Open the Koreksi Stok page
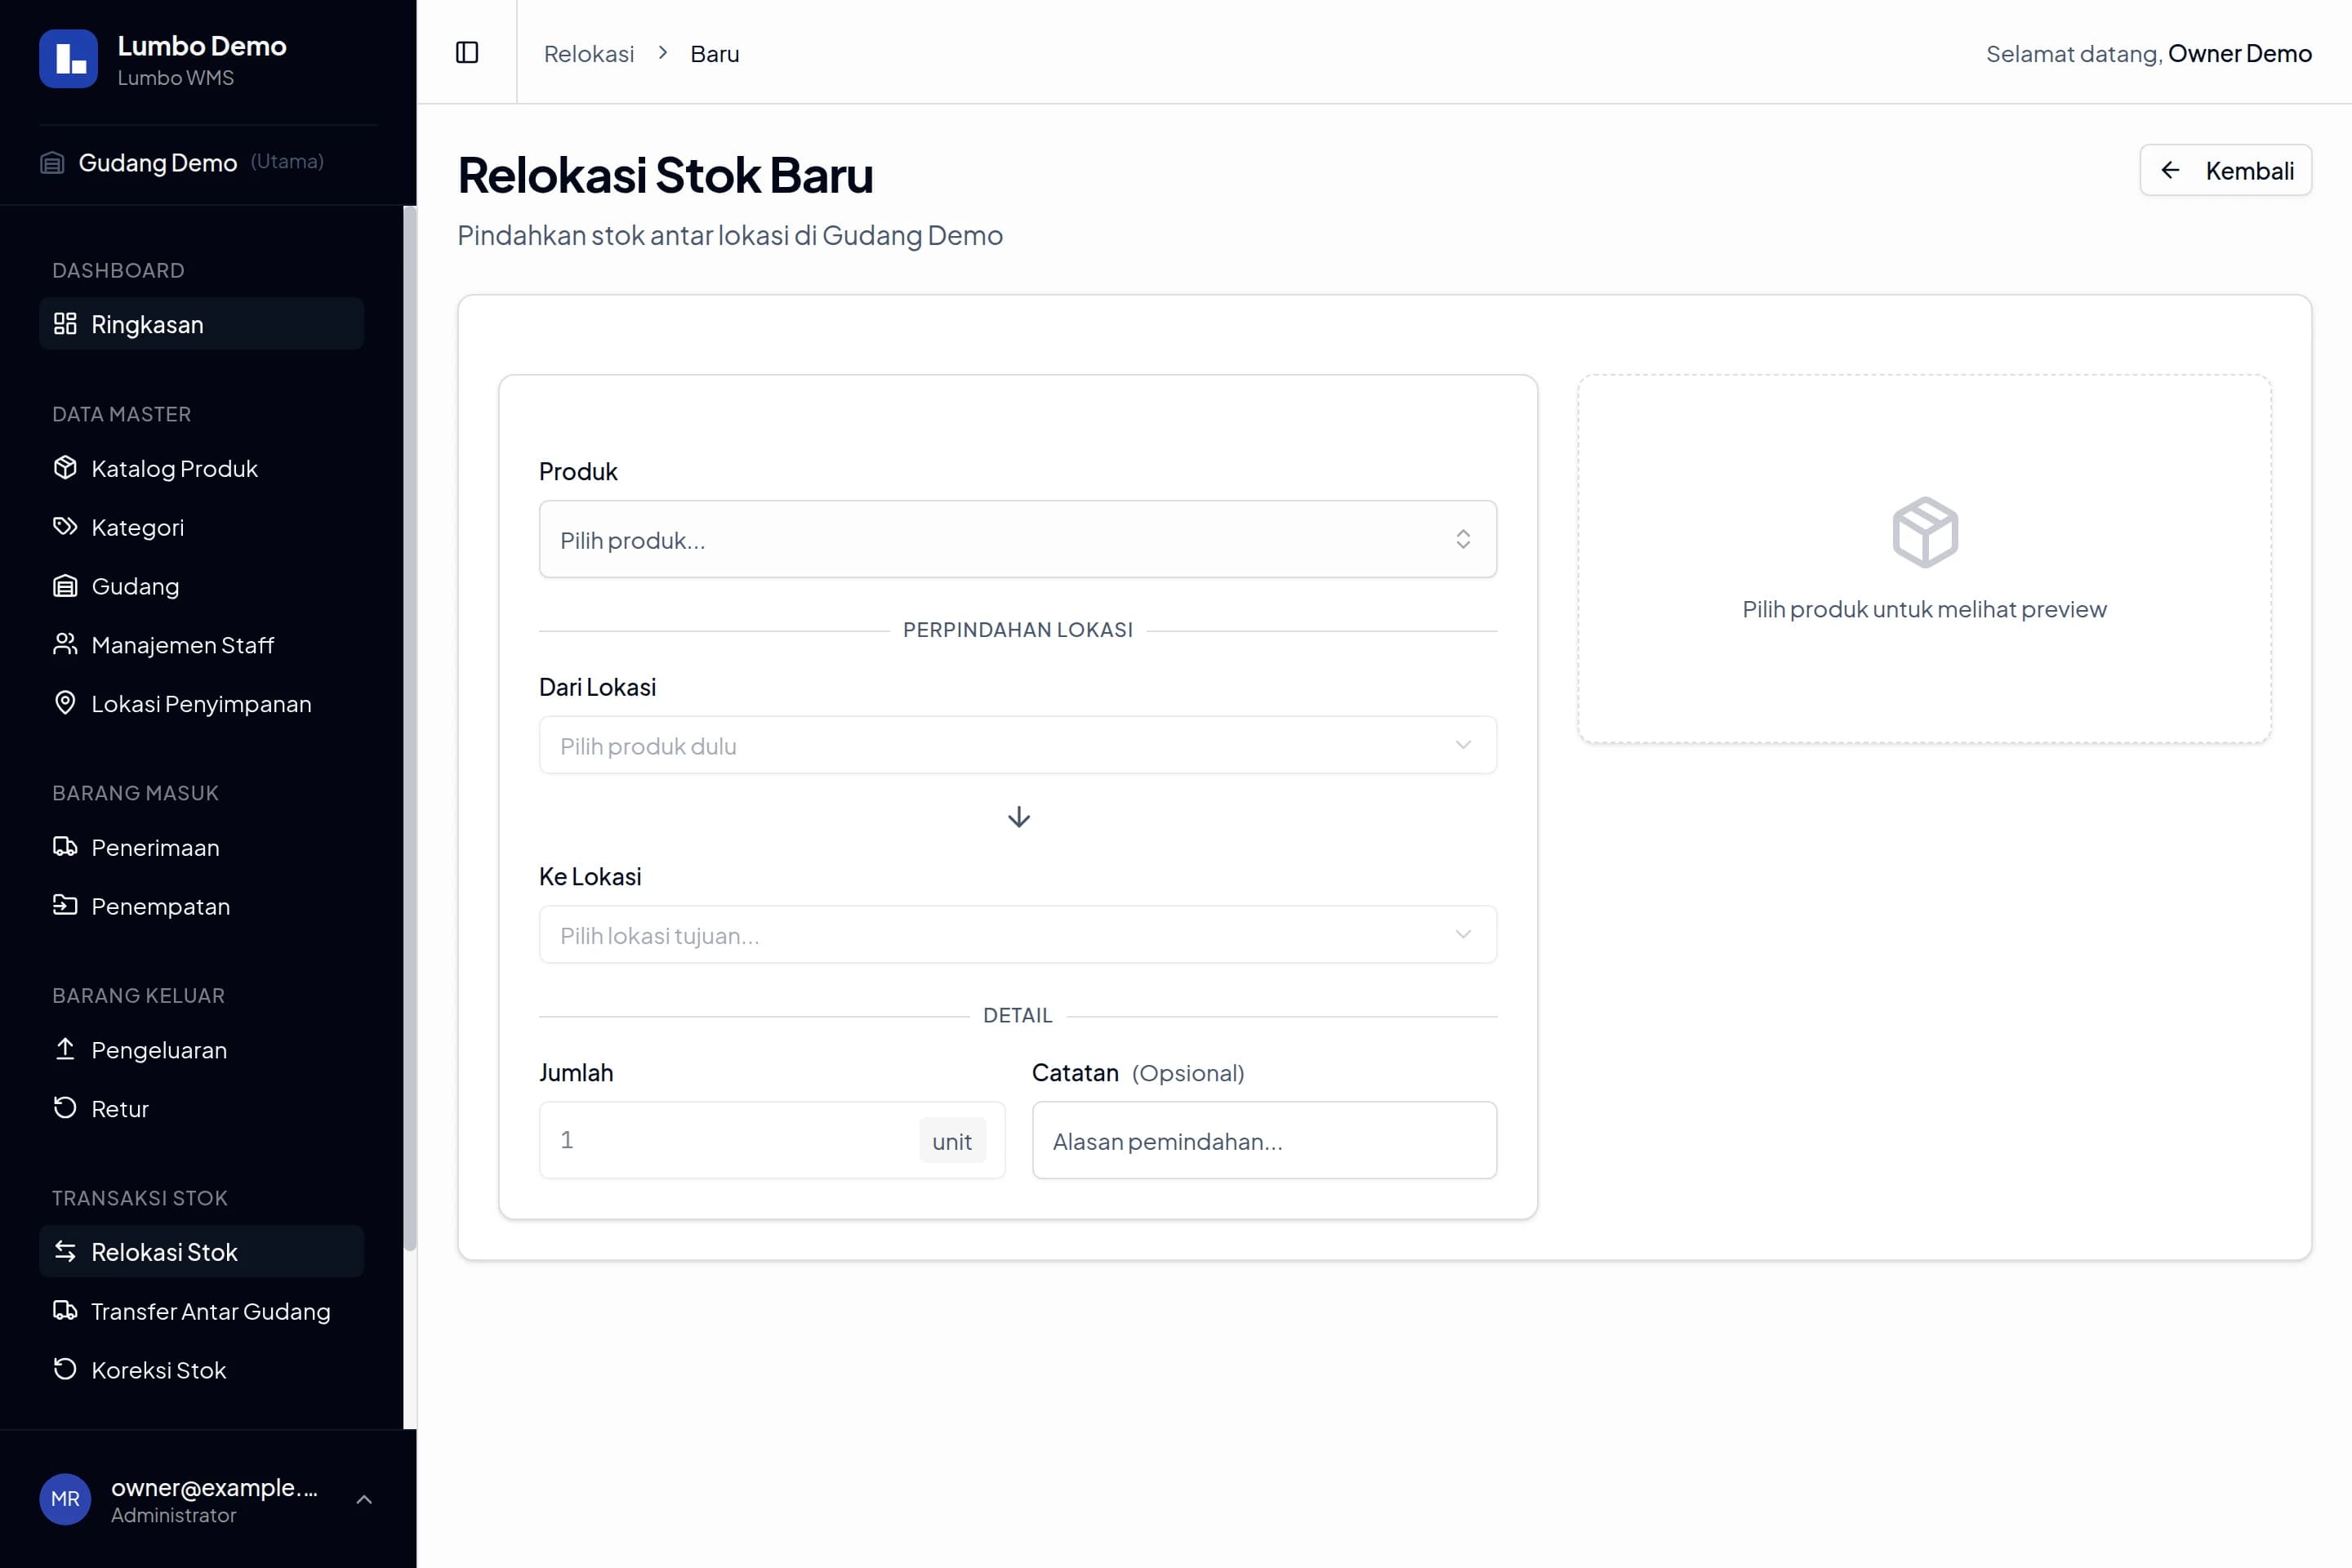 (x=202, y=1369)
